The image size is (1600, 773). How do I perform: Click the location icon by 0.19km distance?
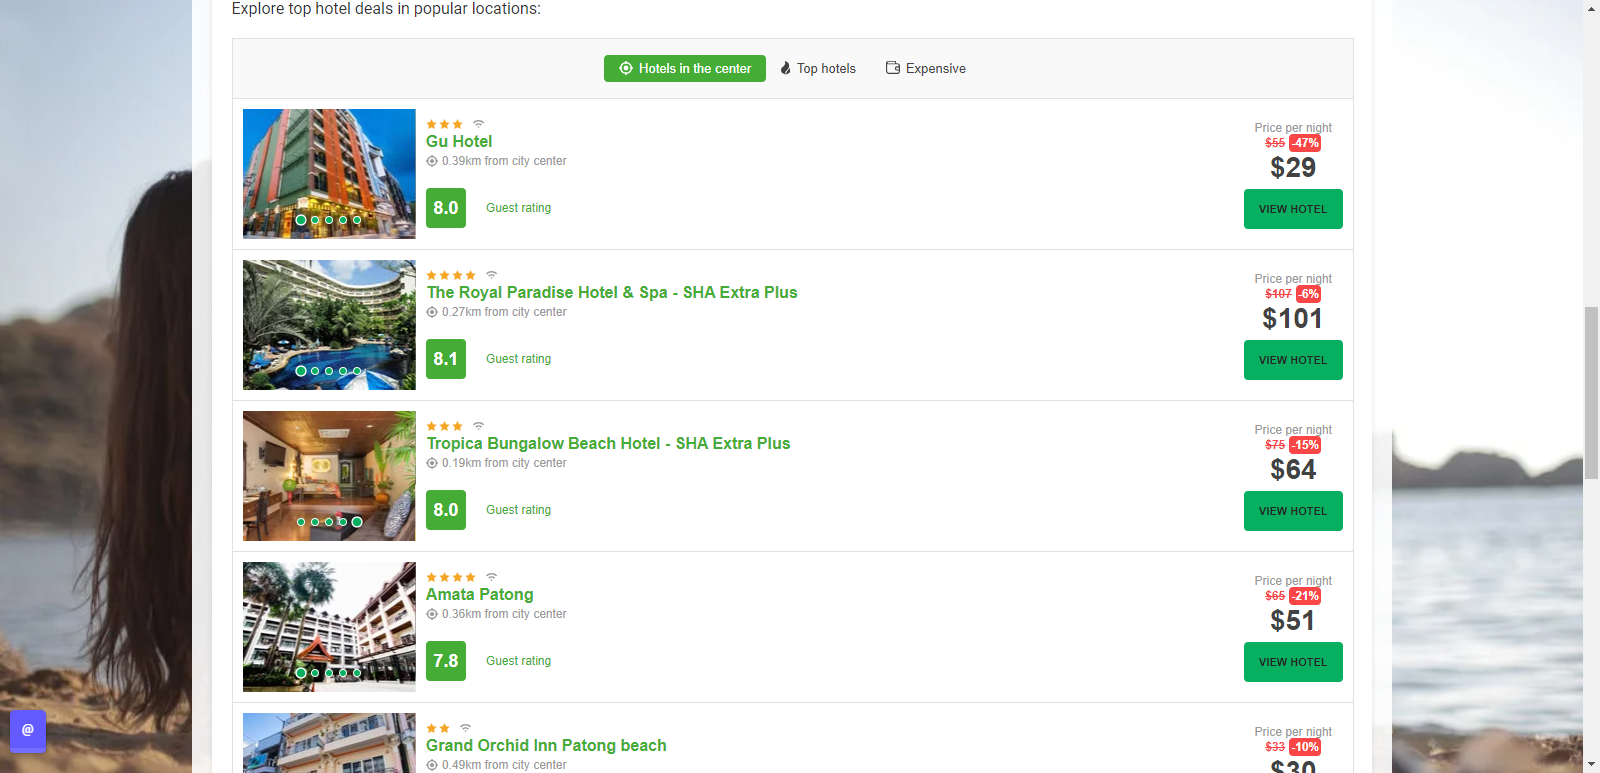click(432, 463)
